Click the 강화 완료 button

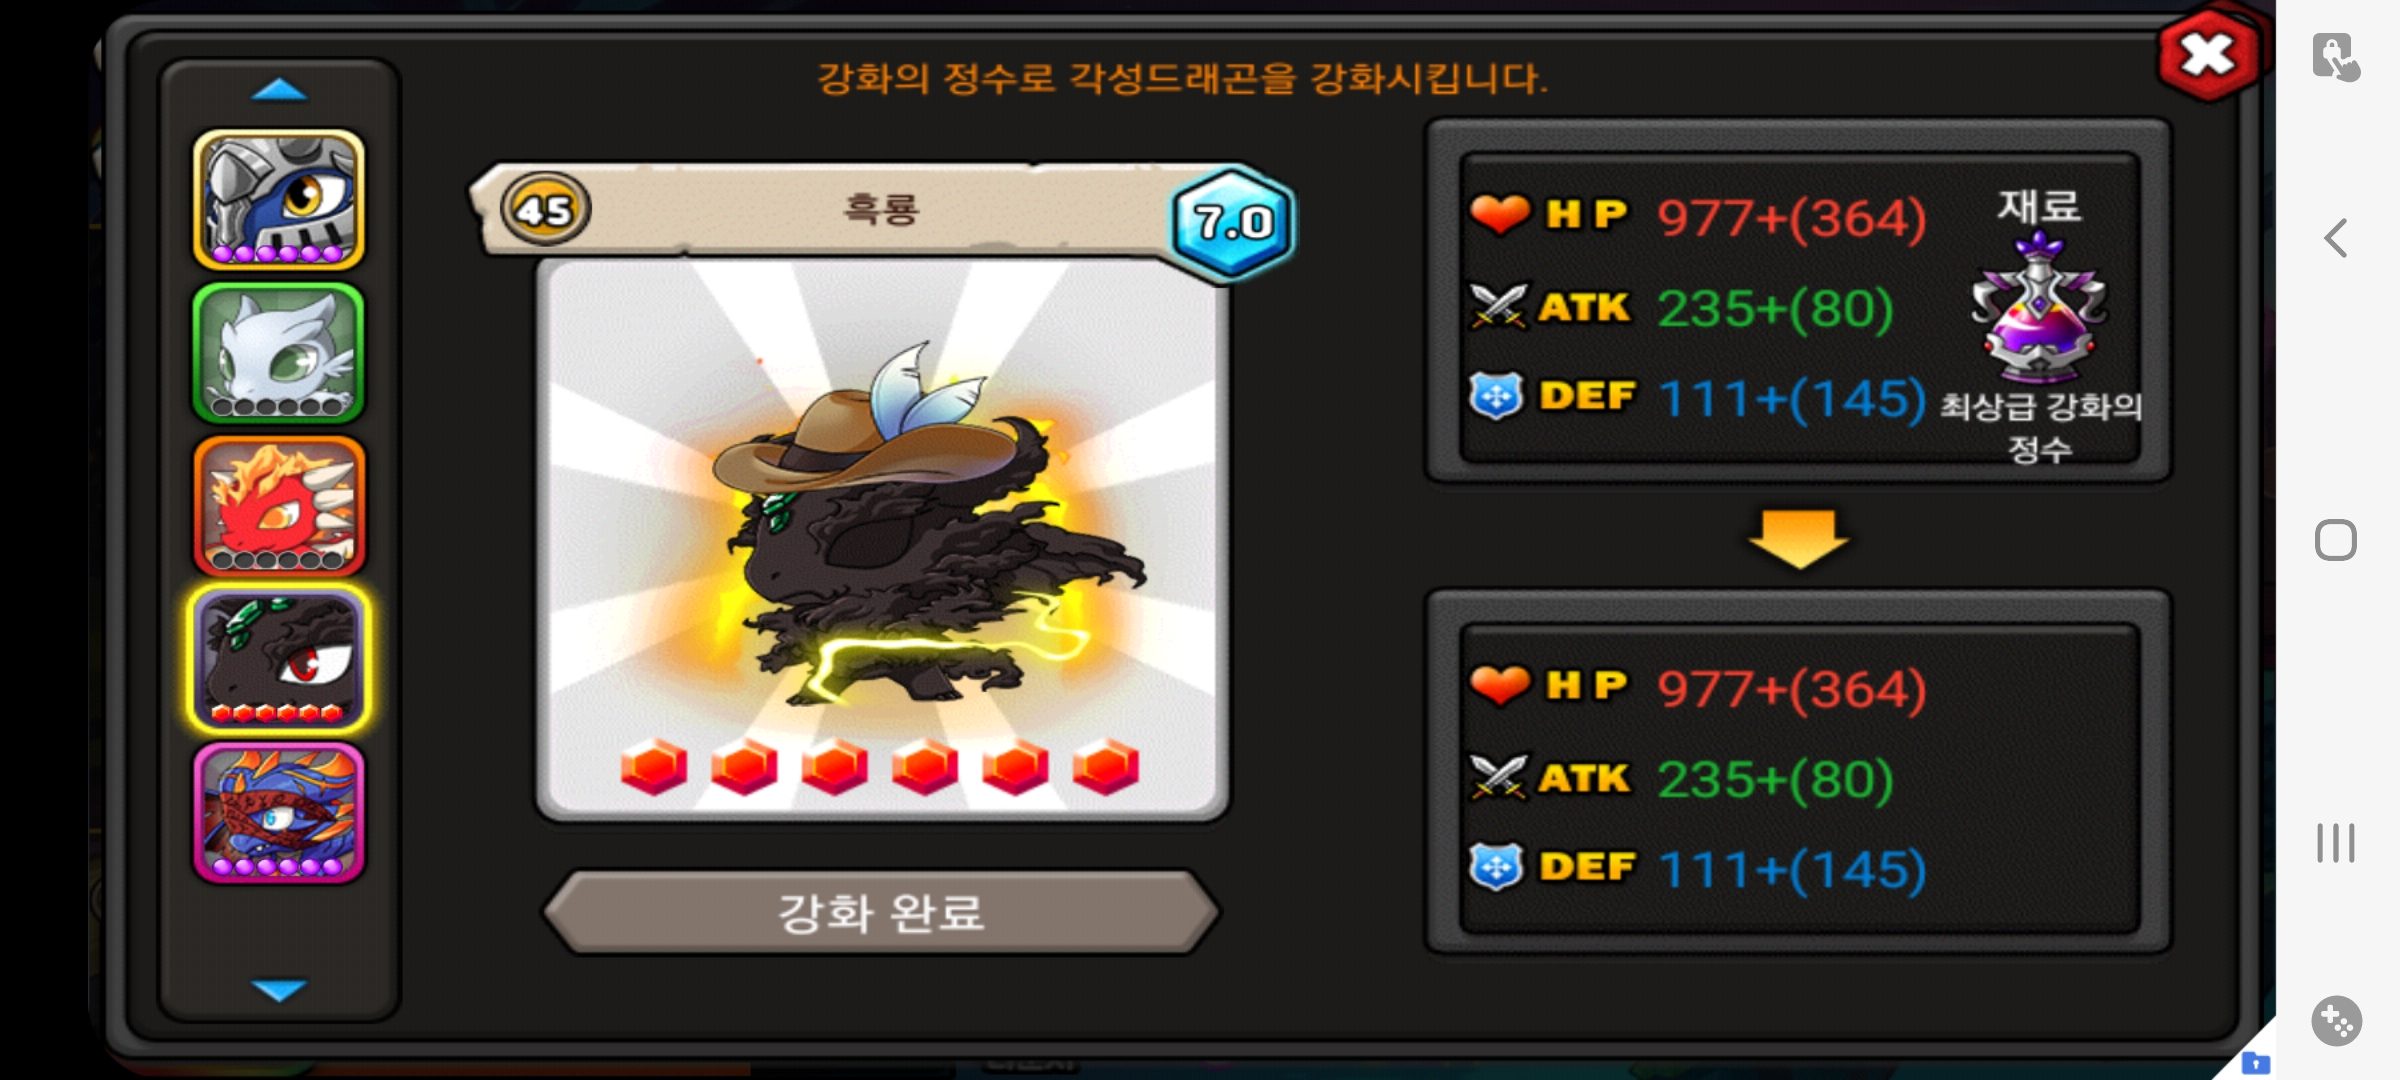coord(881,912)
